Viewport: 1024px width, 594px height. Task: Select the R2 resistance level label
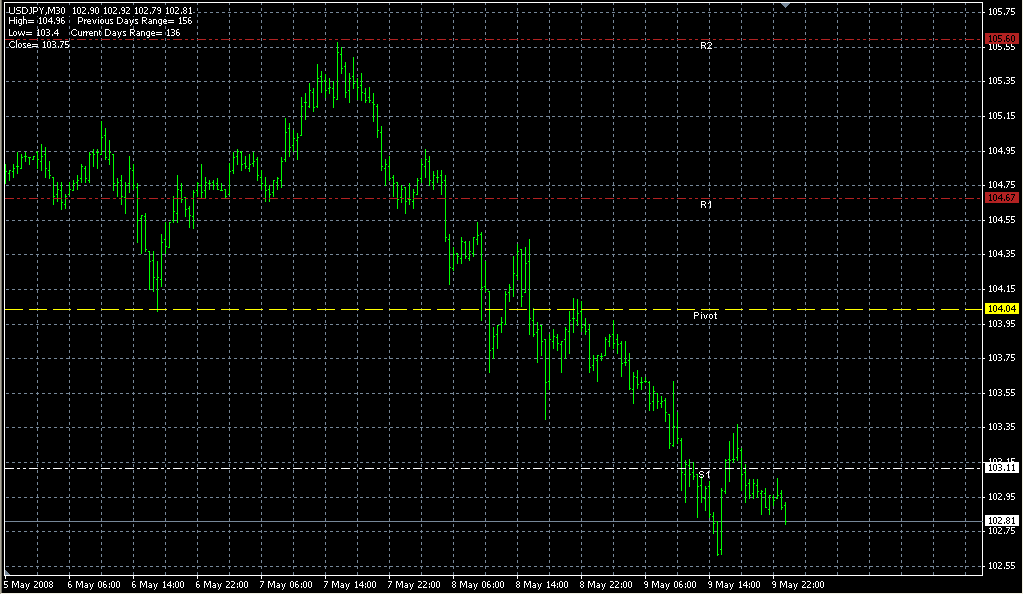pos(706,47)
